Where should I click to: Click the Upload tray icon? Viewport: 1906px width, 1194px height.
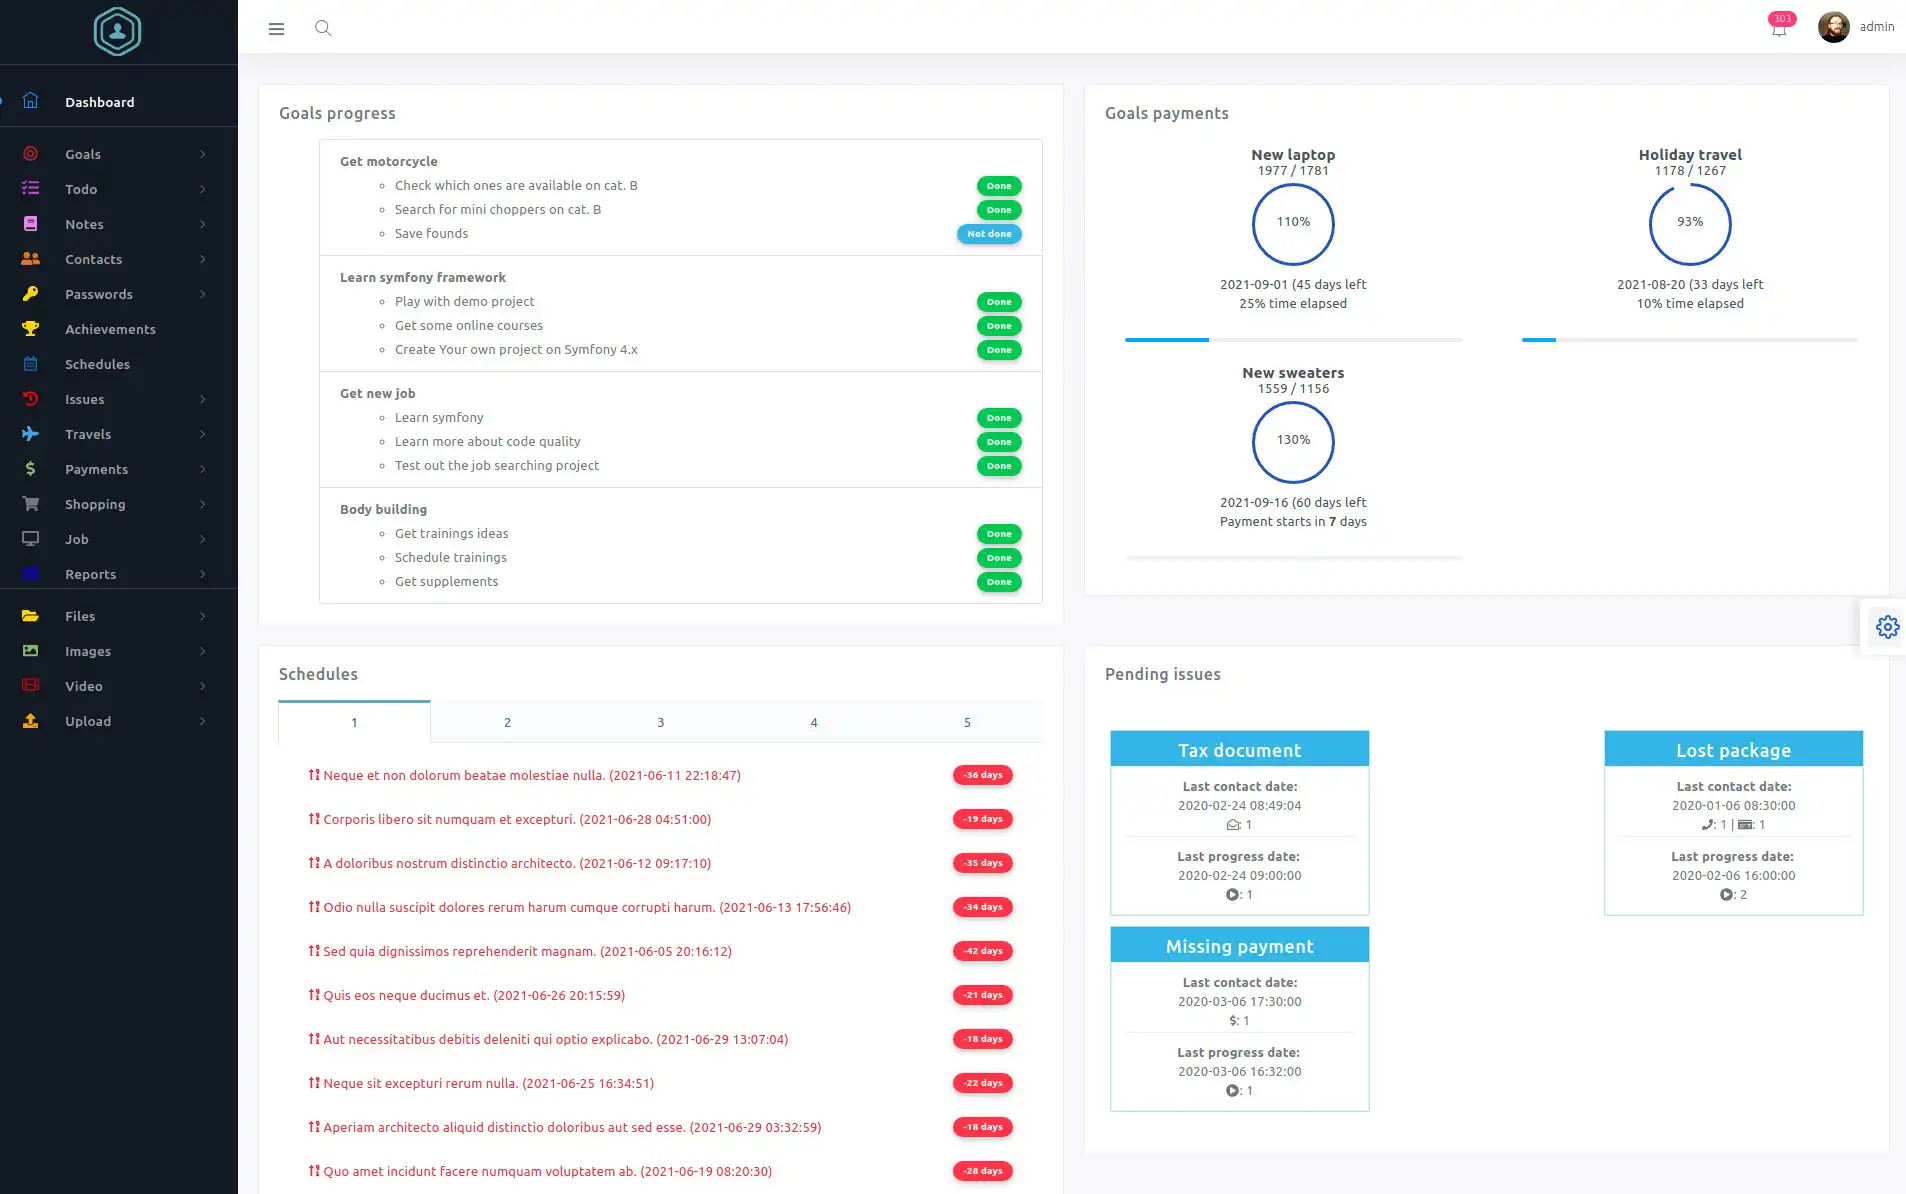click(31, 721)
